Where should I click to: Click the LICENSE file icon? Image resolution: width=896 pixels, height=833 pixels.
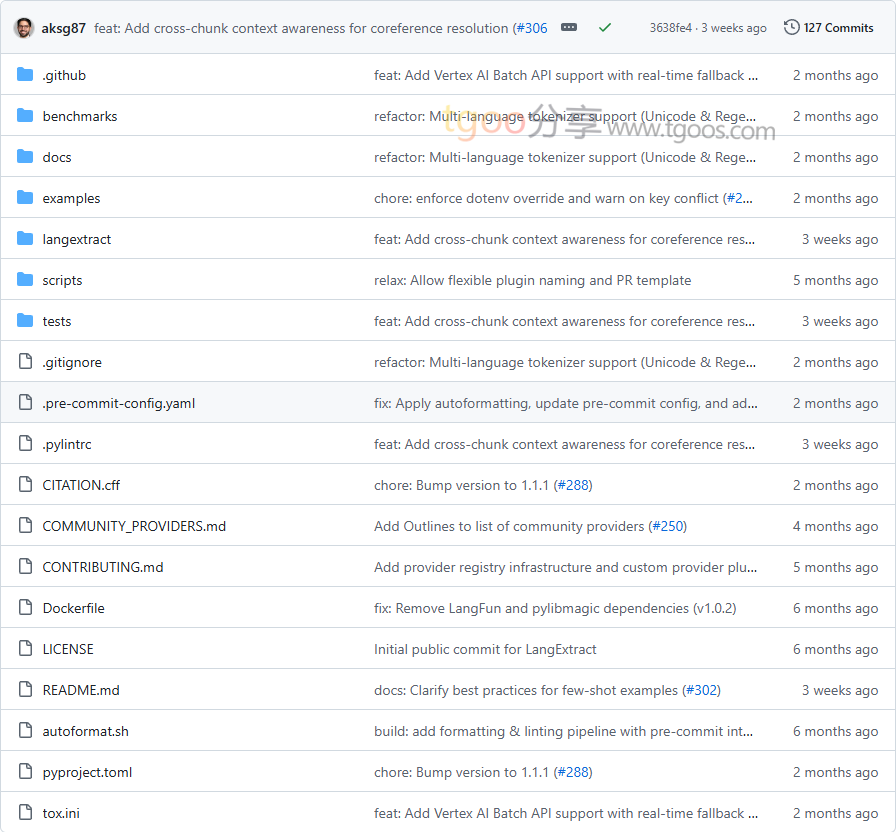(25, 649)
